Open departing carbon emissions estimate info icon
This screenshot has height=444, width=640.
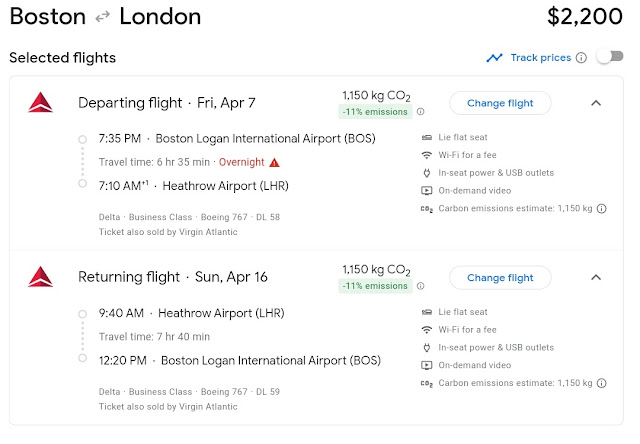601,209
